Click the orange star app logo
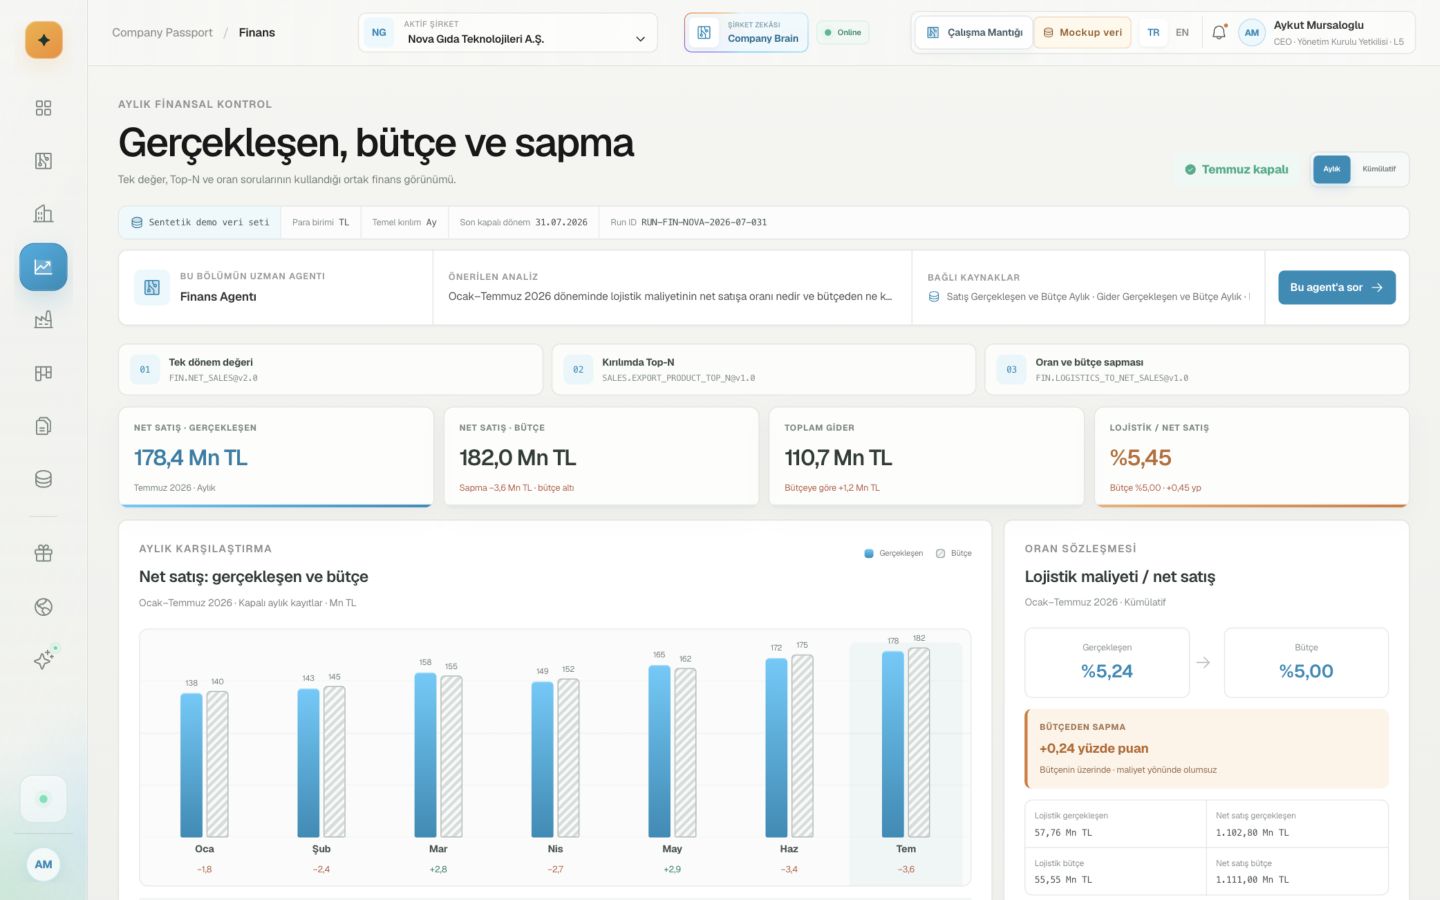1440x900 pixels. tap(43, 40)
